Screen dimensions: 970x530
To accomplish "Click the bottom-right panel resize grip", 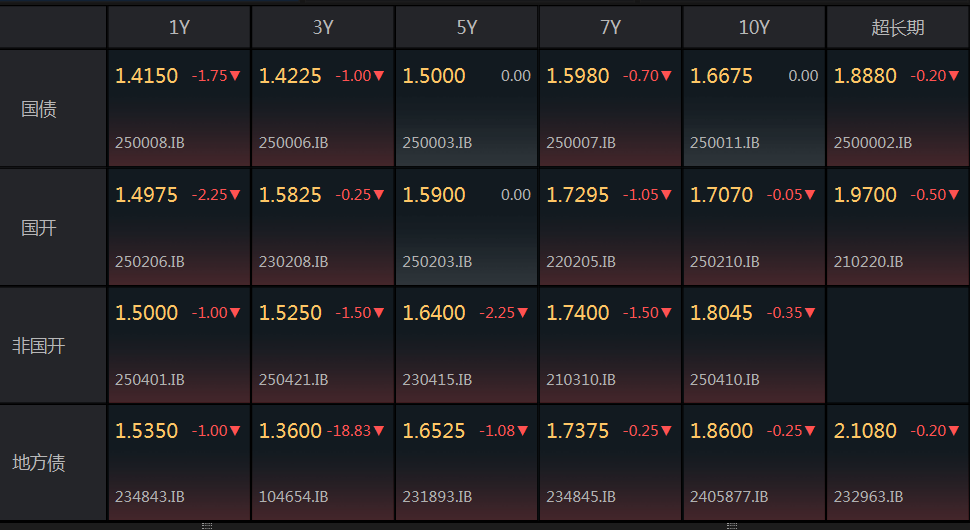I will 732,526.
